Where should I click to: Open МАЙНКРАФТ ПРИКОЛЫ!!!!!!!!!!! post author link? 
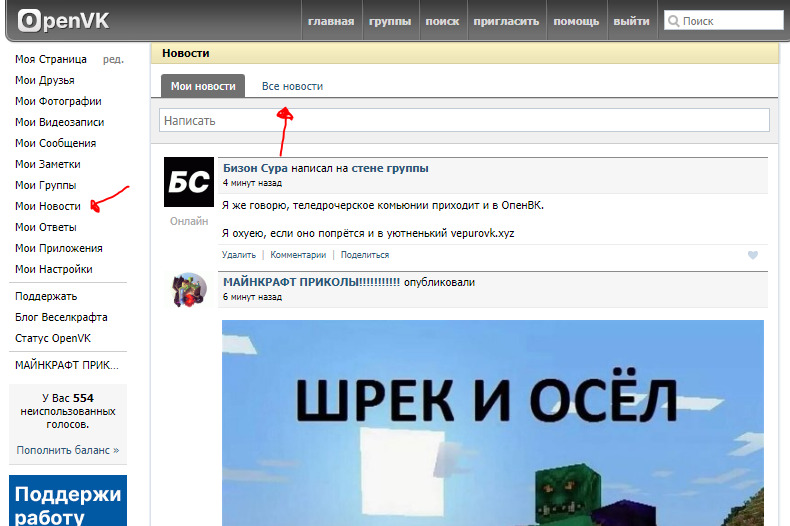(x=311, y=282)
